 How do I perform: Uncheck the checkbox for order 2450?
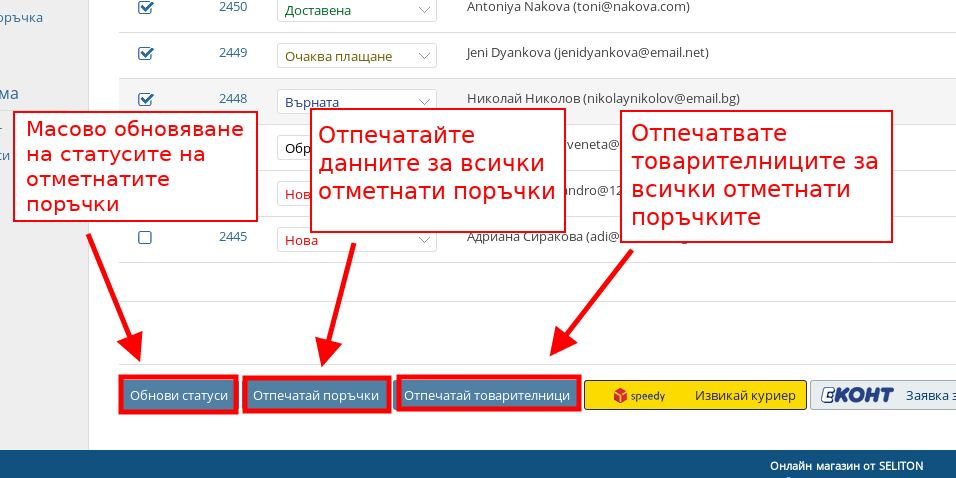(x=145, y=8)
